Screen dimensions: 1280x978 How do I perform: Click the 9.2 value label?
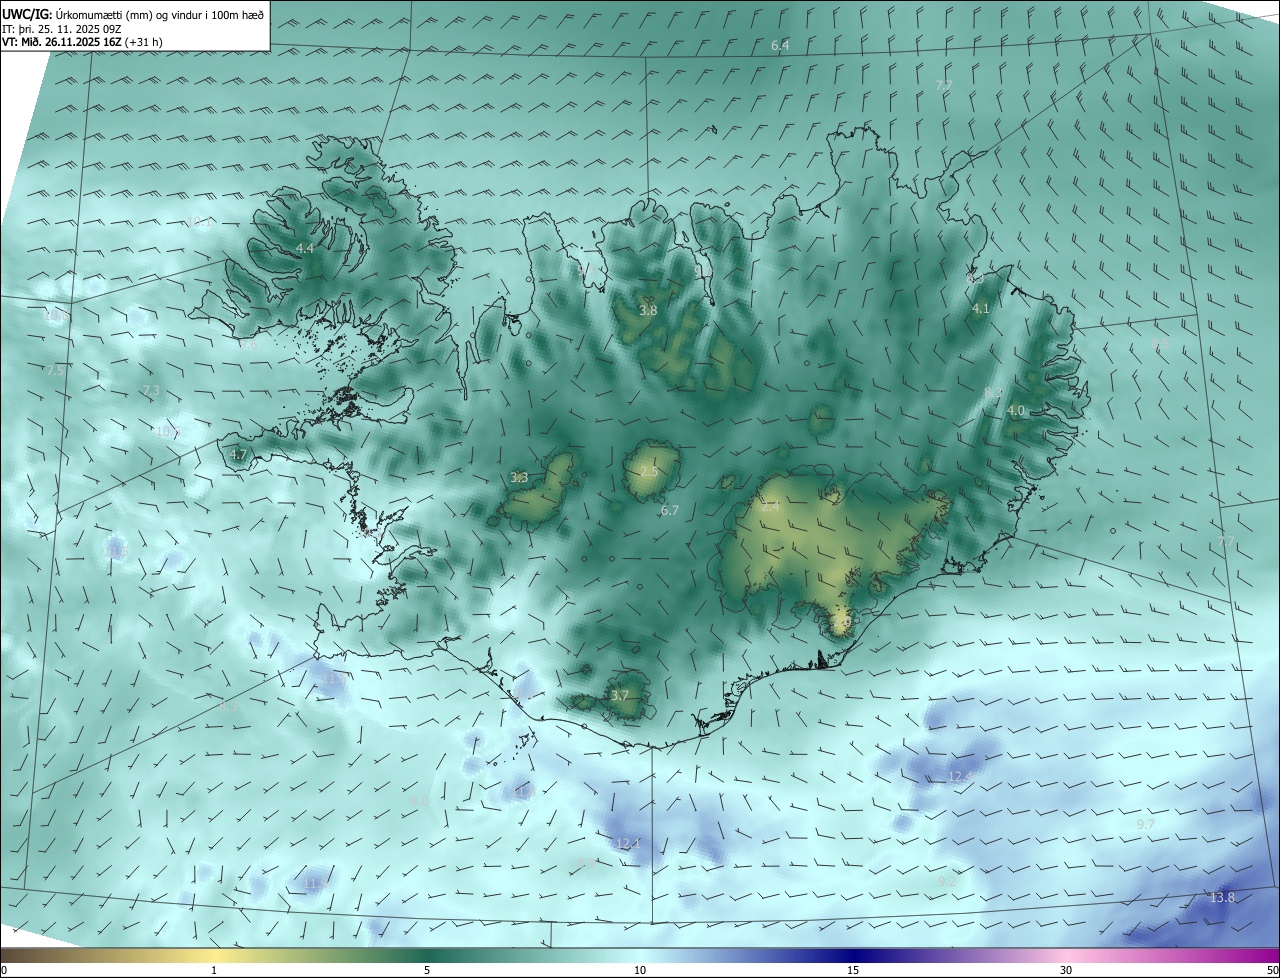click(947, 882)
